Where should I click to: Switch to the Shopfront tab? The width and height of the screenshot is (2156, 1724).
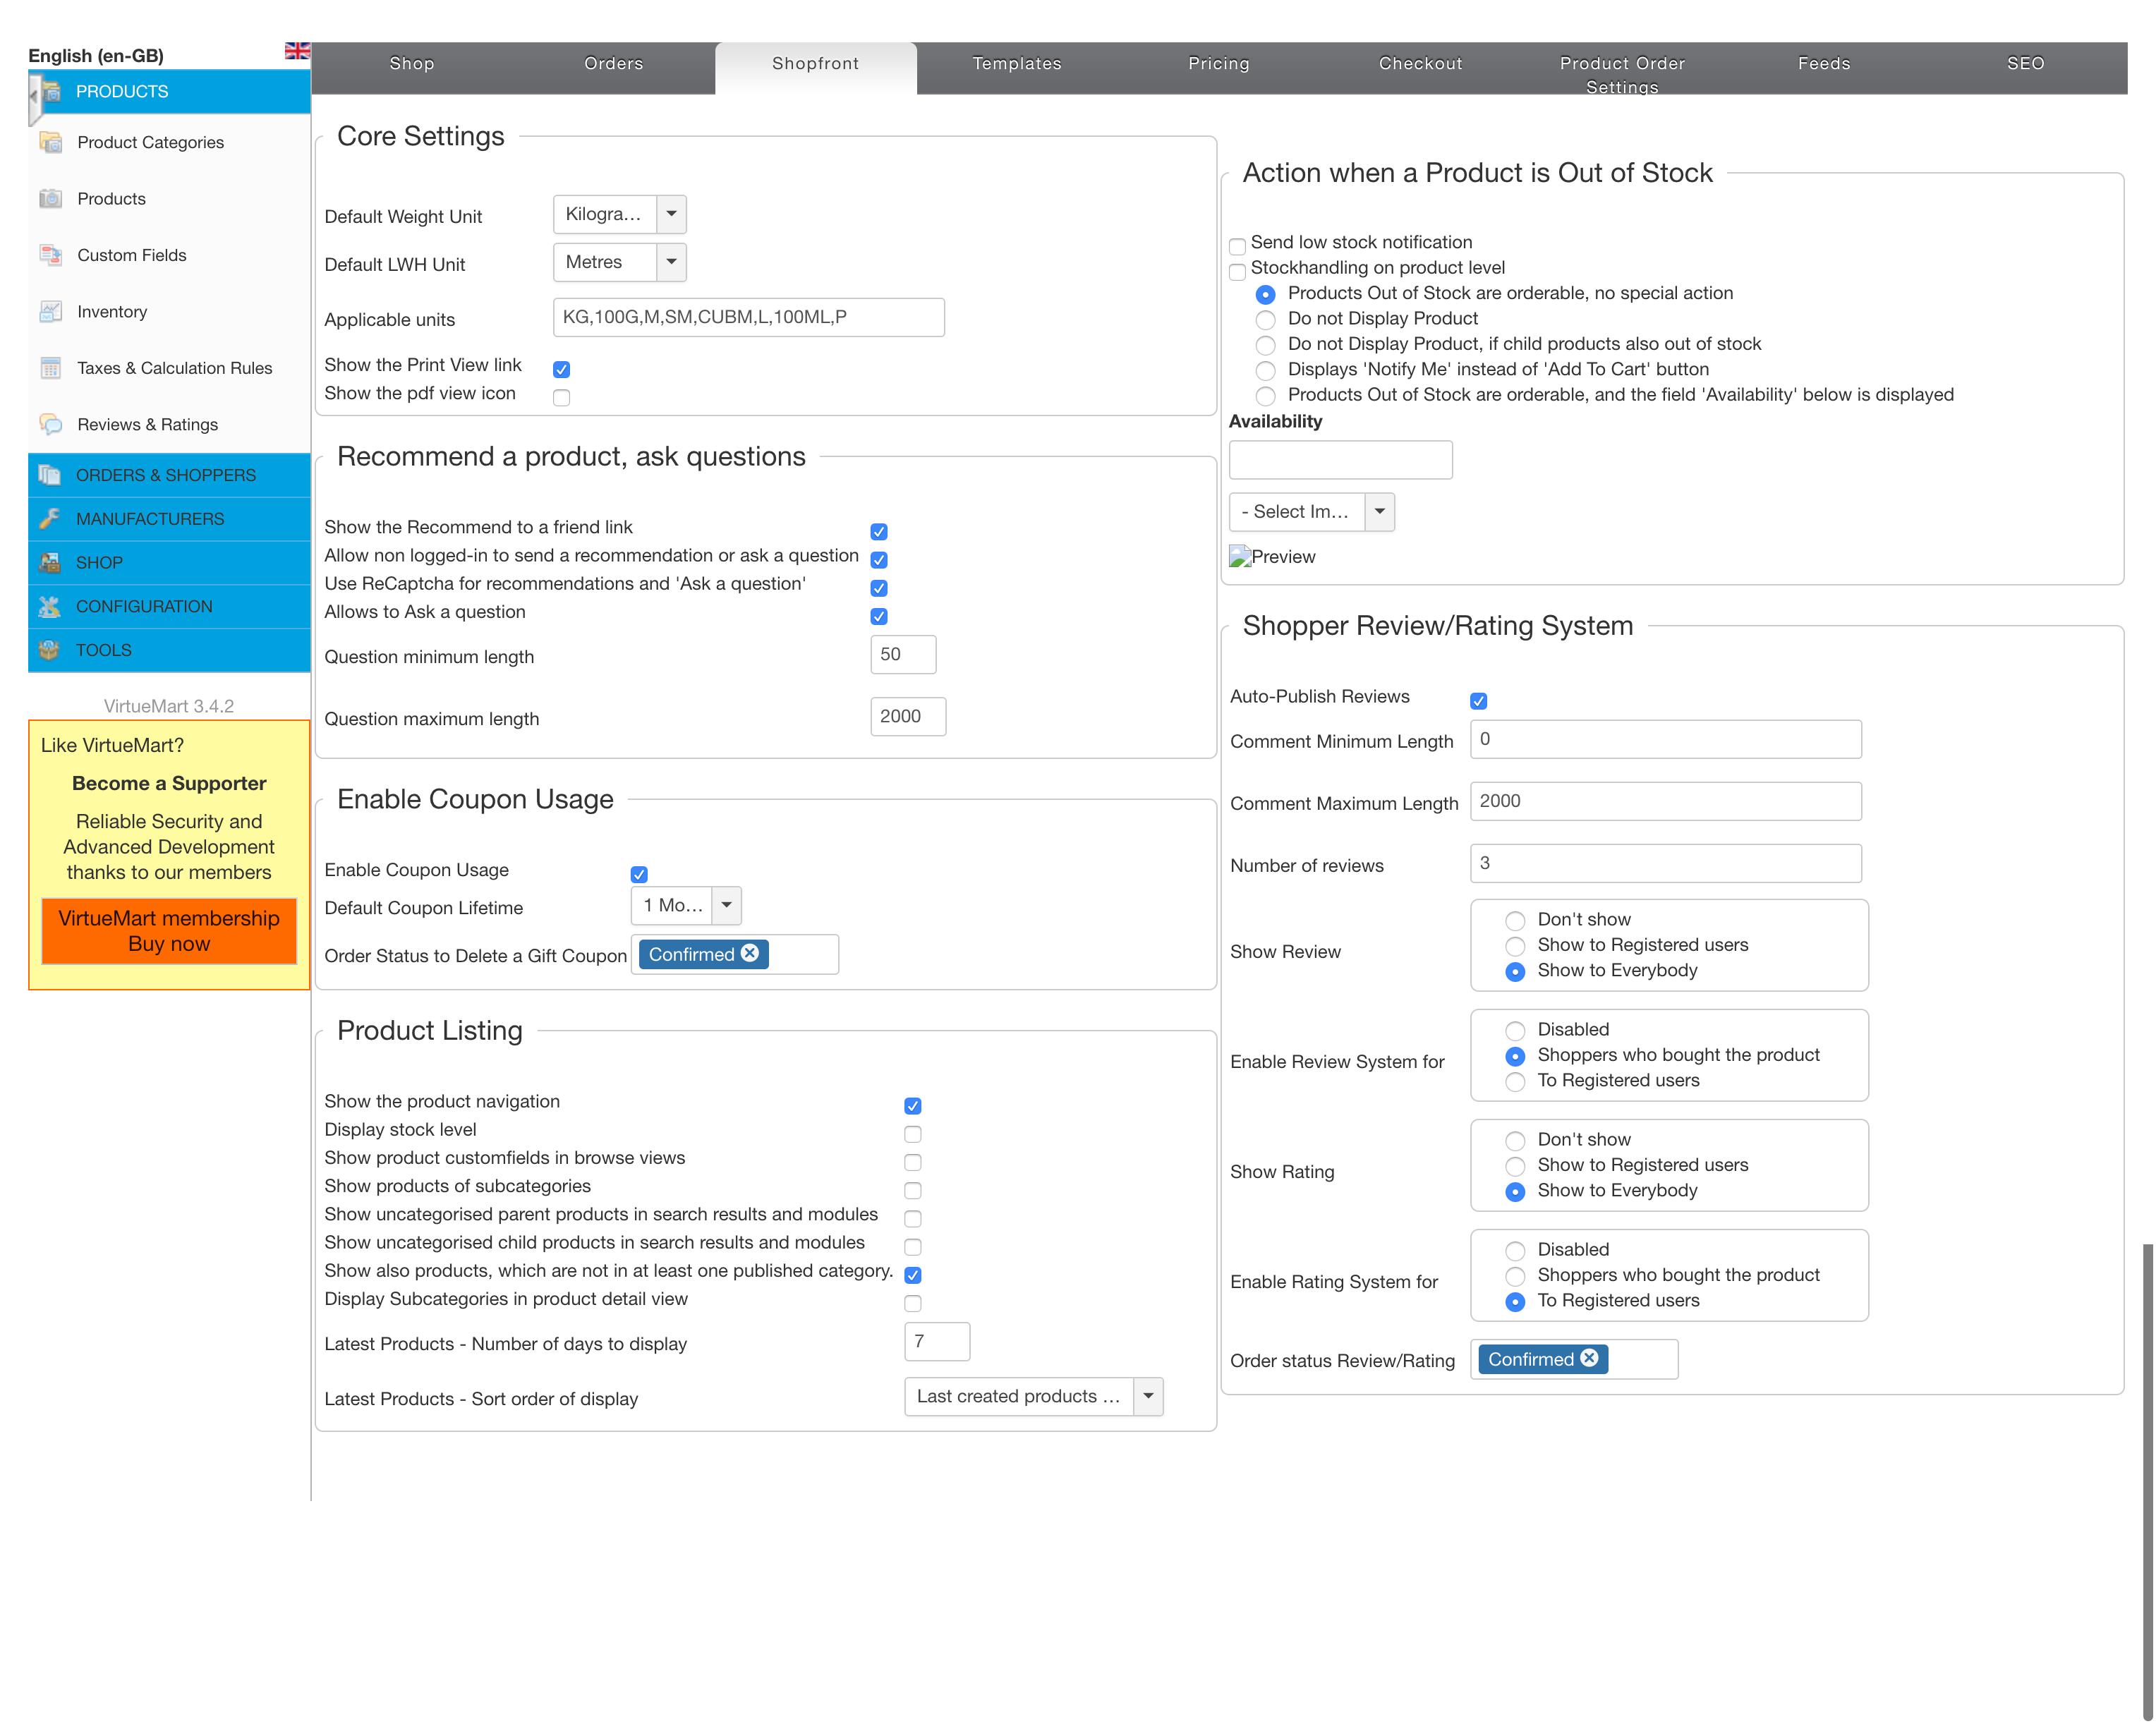[814, 63]
